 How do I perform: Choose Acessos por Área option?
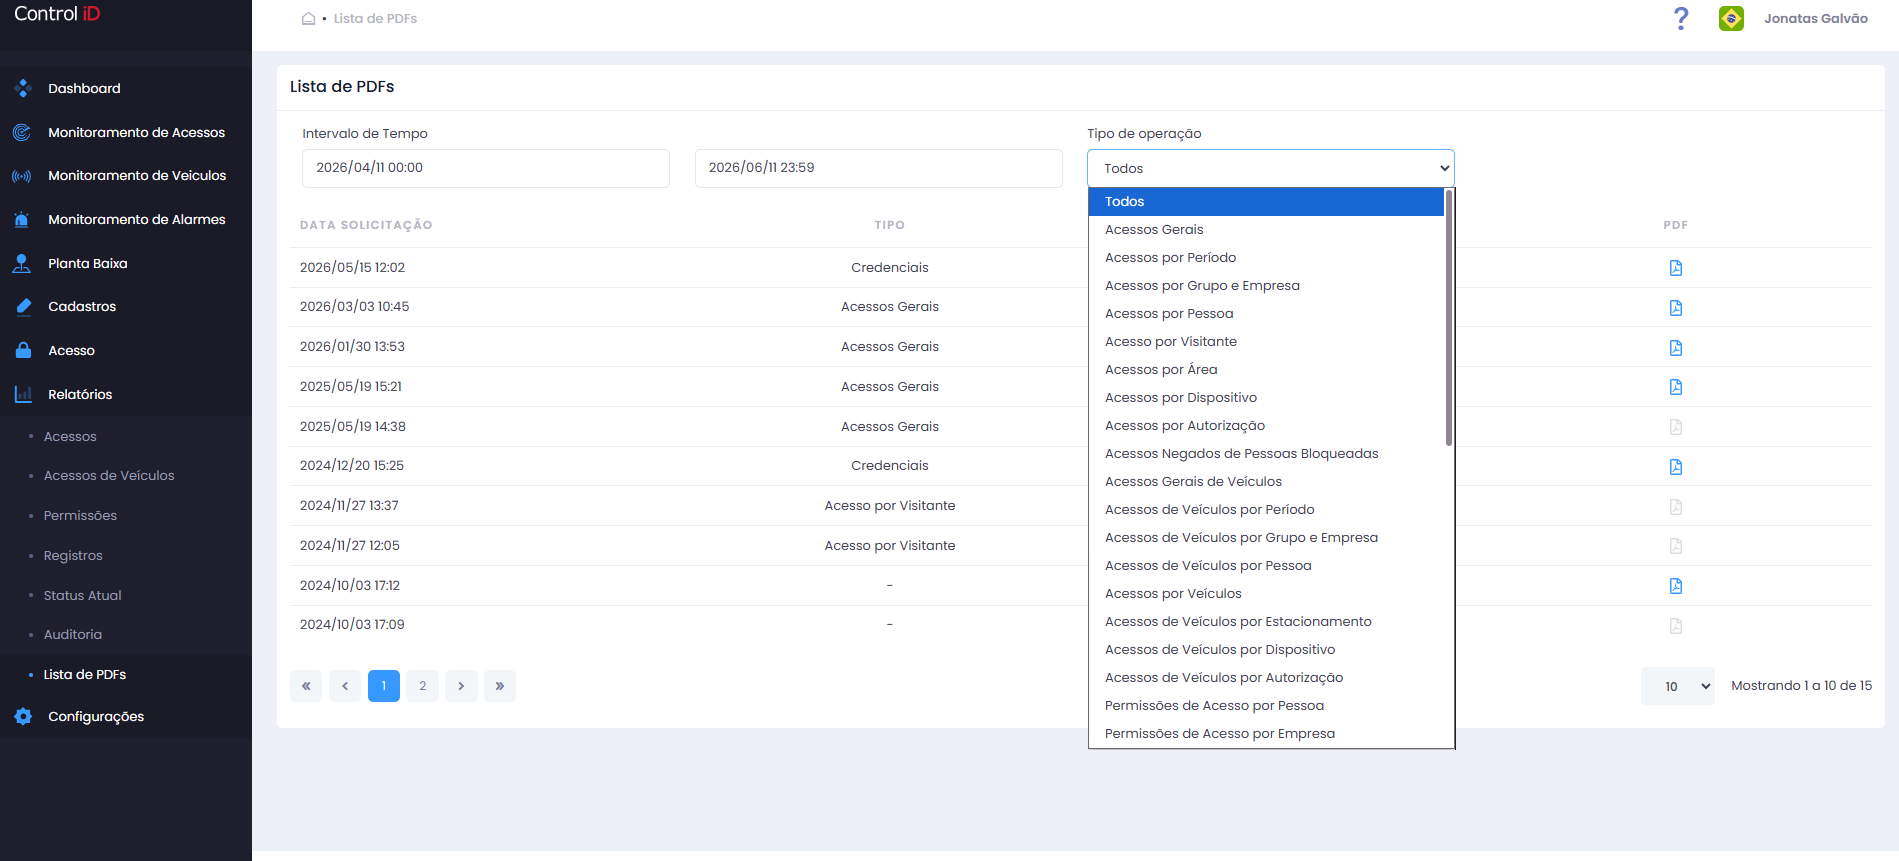click(x=1266, y=369)
